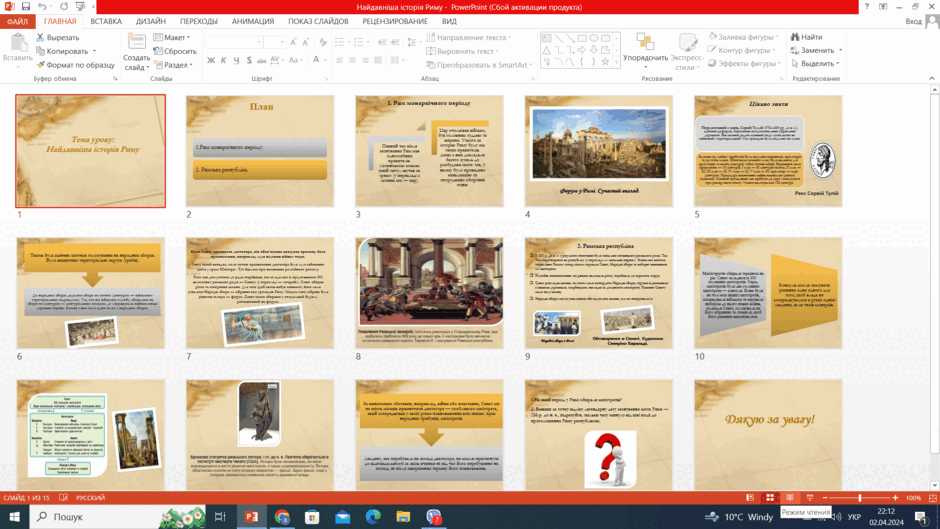Click the Slide Sorter view icon in status bar

click(x=770, y=498)
